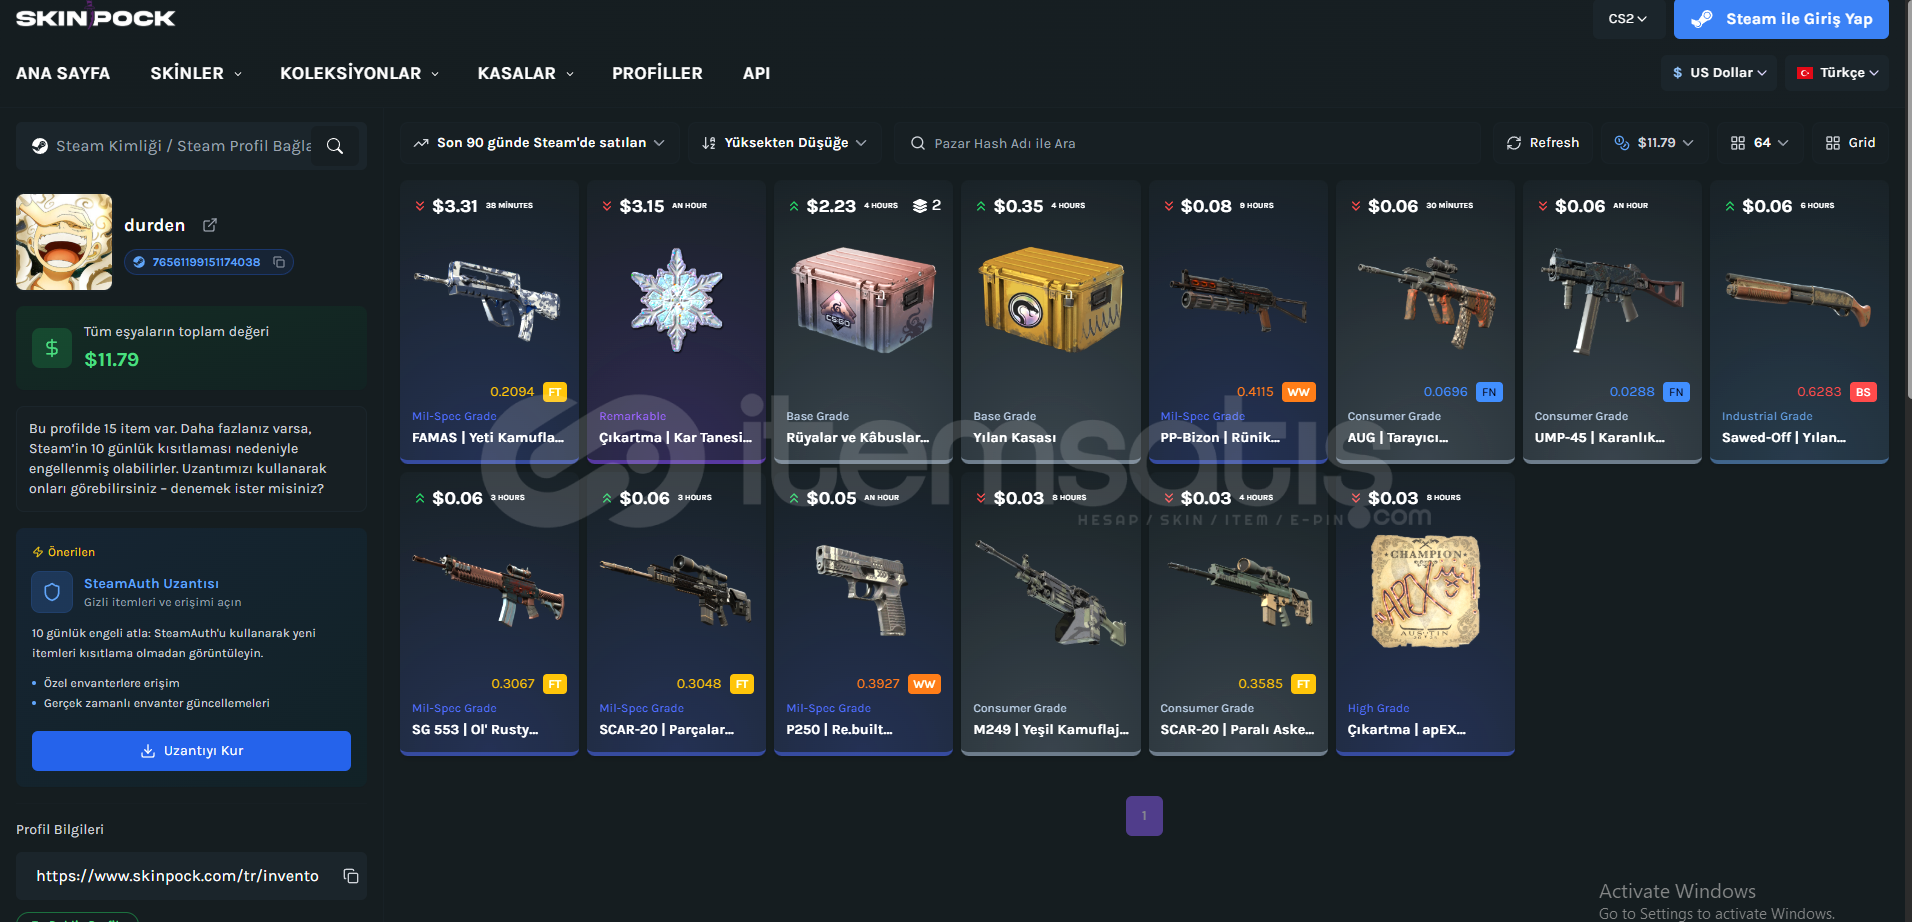Click the Uzantıyı Kur install button
Image resolution: width=1912 pixels, height=922 pixels.
[191, 751]
